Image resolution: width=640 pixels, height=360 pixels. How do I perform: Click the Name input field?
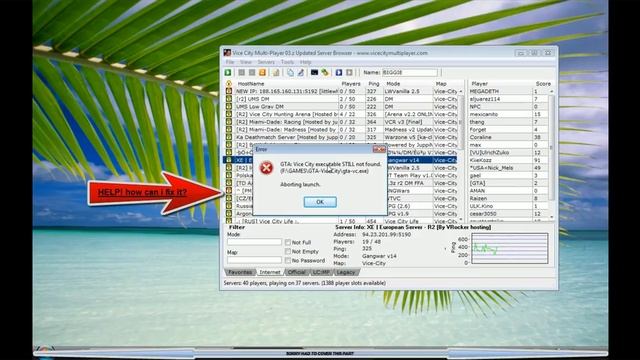click(409, 73)
